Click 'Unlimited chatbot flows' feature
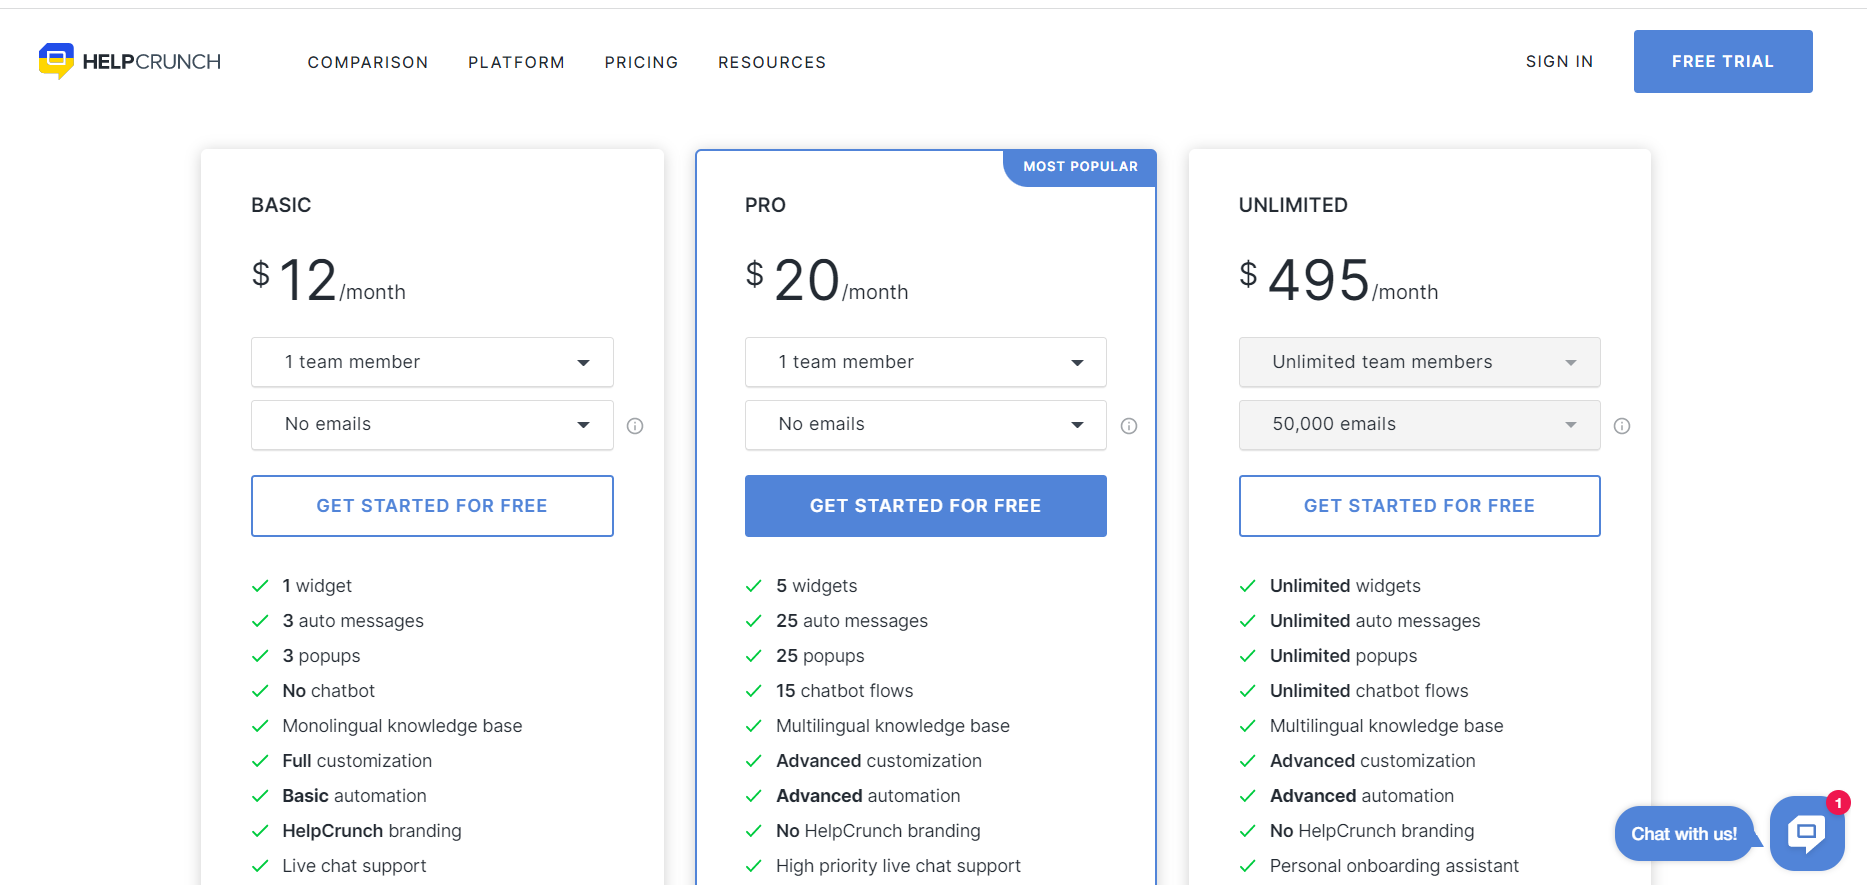Screen dimensions: 1867x885 [x=1369, y=691]
